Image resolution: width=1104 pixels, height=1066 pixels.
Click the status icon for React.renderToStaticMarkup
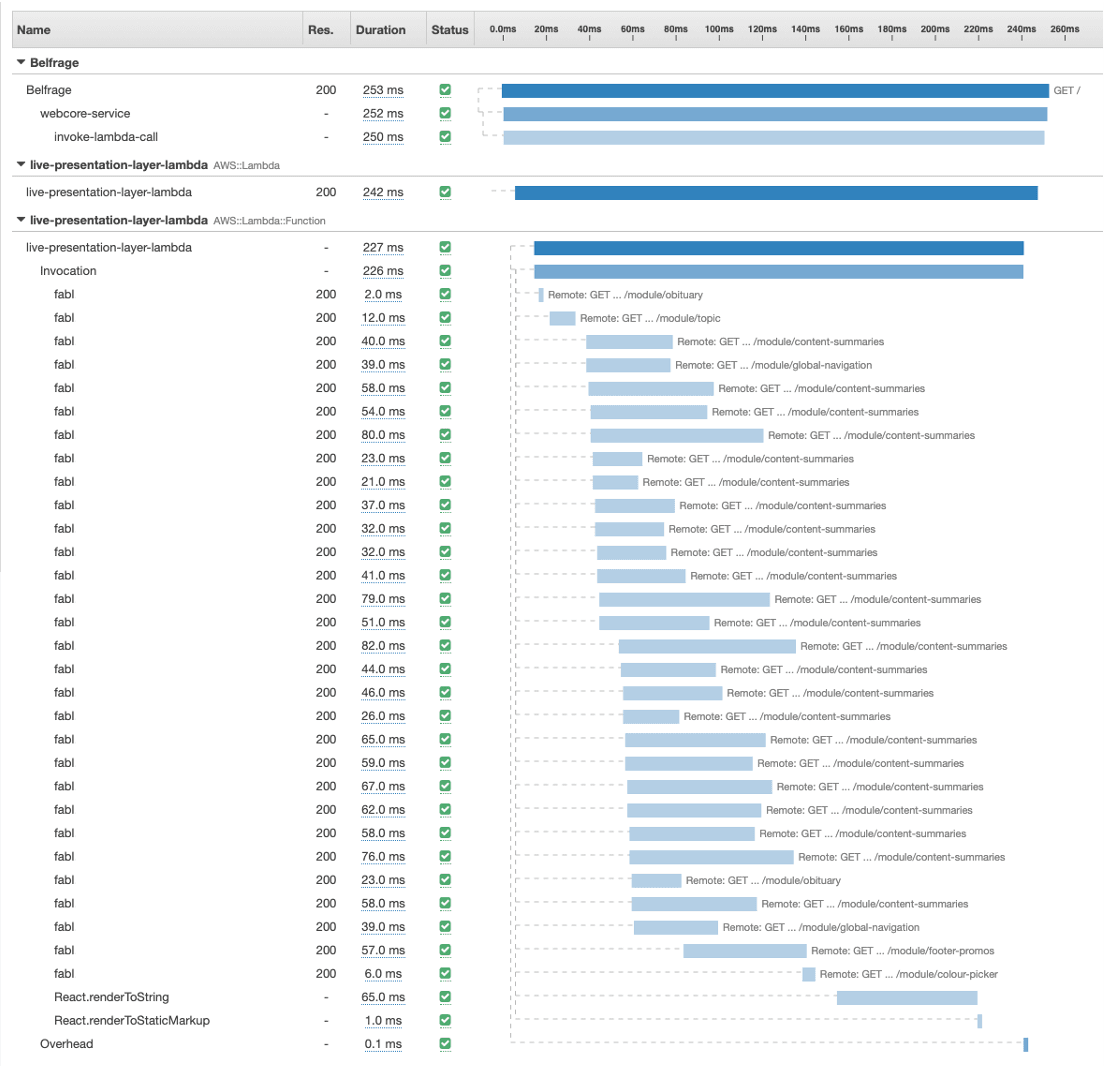(445, 1020)
